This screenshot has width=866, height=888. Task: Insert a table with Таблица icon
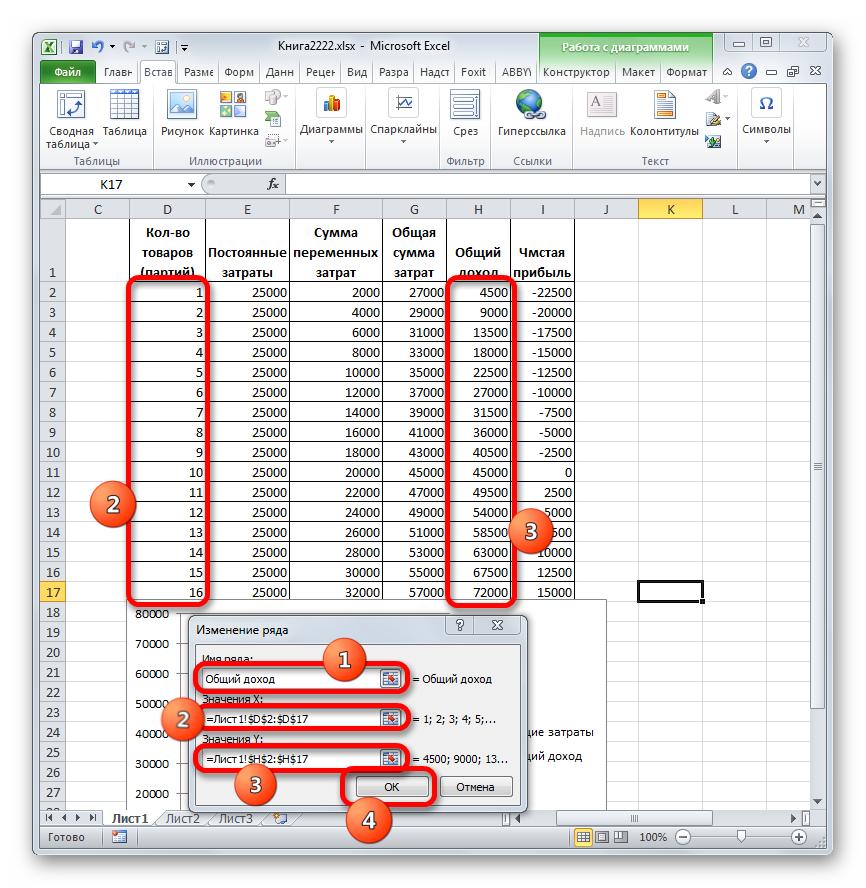pyautogui.click(x=124, y=105)
